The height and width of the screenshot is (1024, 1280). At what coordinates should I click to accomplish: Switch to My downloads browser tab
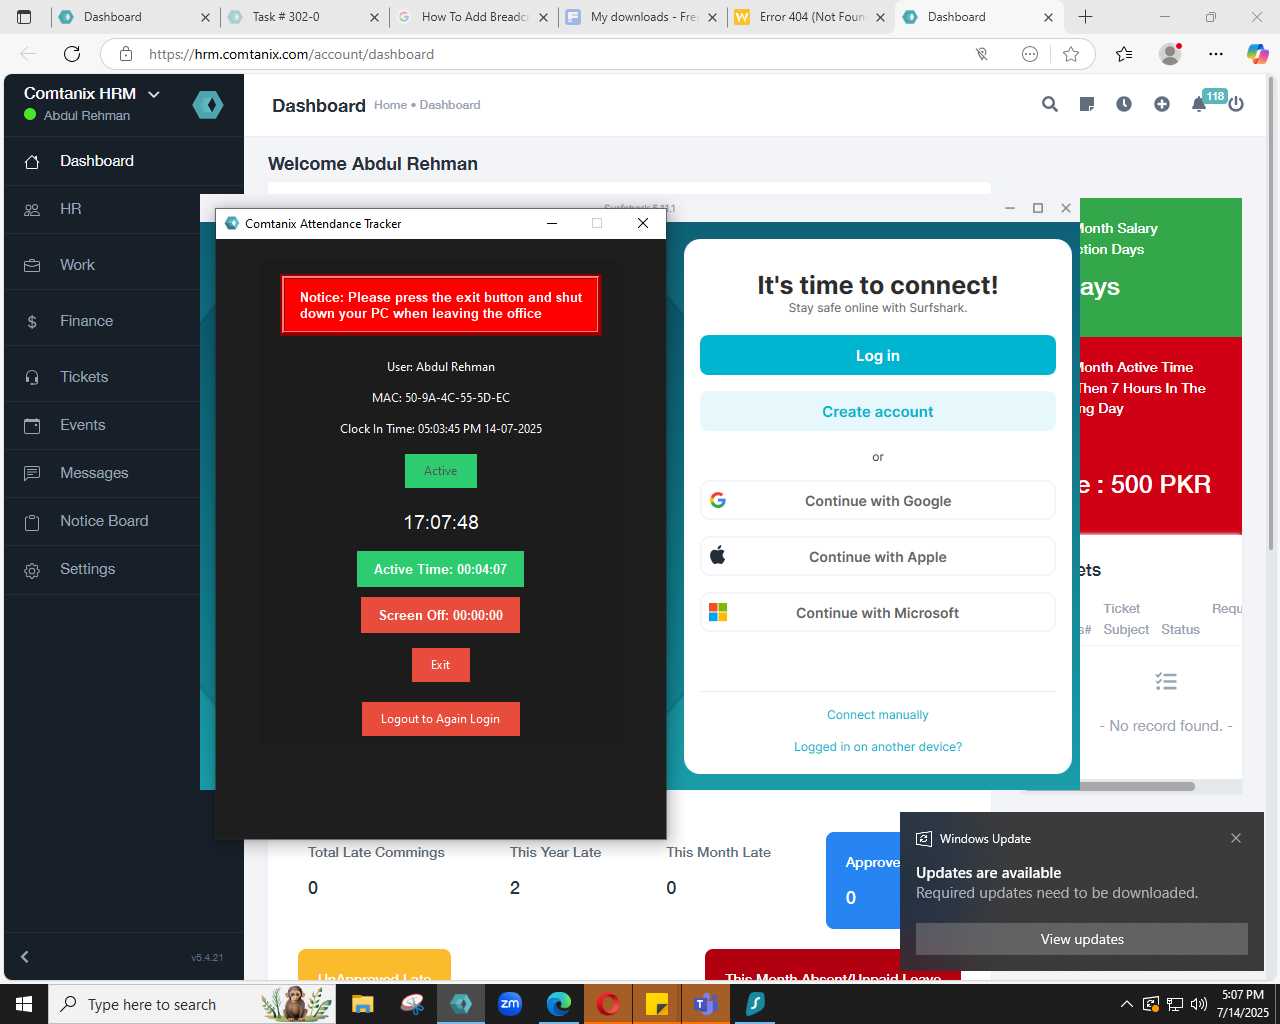[643, 17]
